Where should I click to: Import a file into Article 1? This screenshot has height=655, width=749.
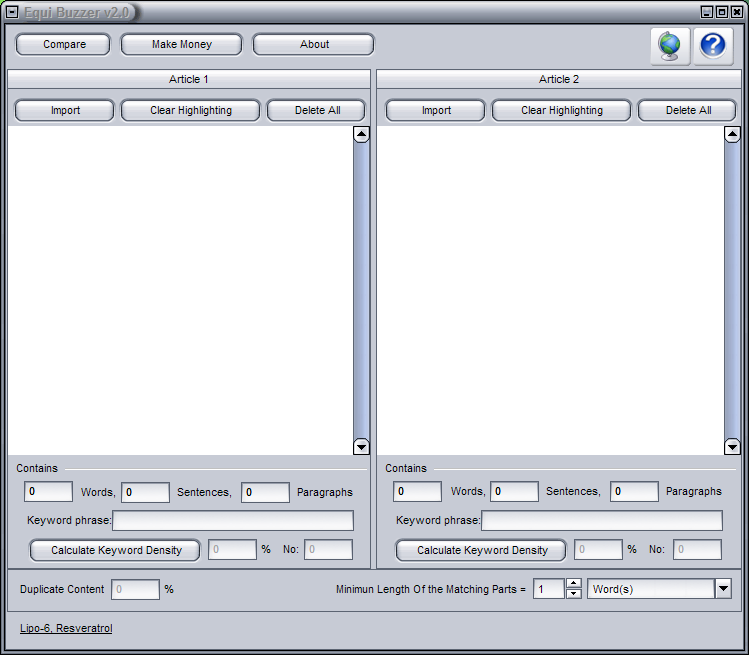(x=65, y=110)
